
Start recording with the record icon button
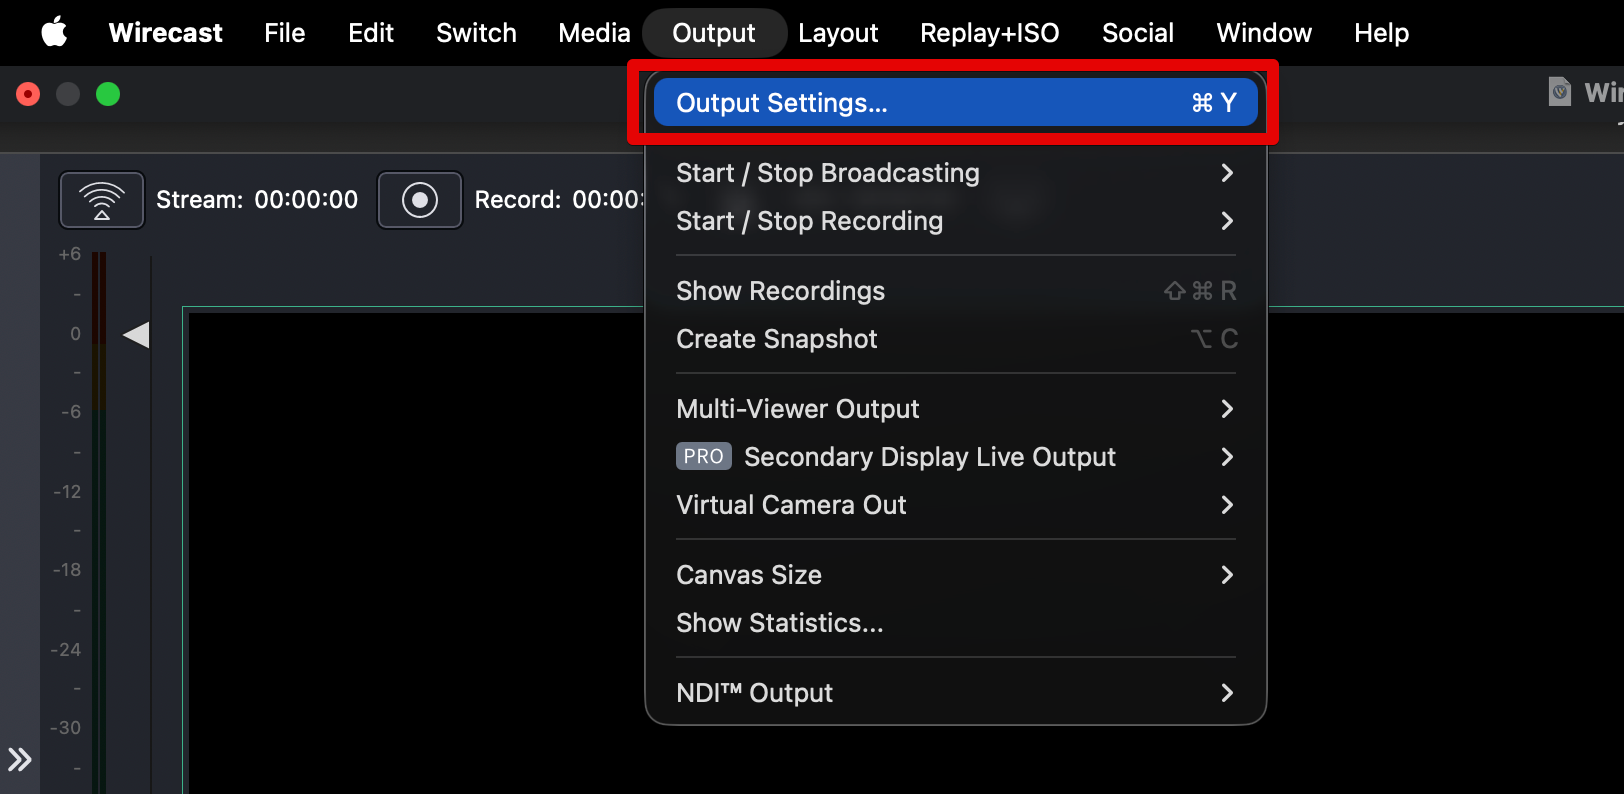420,200
